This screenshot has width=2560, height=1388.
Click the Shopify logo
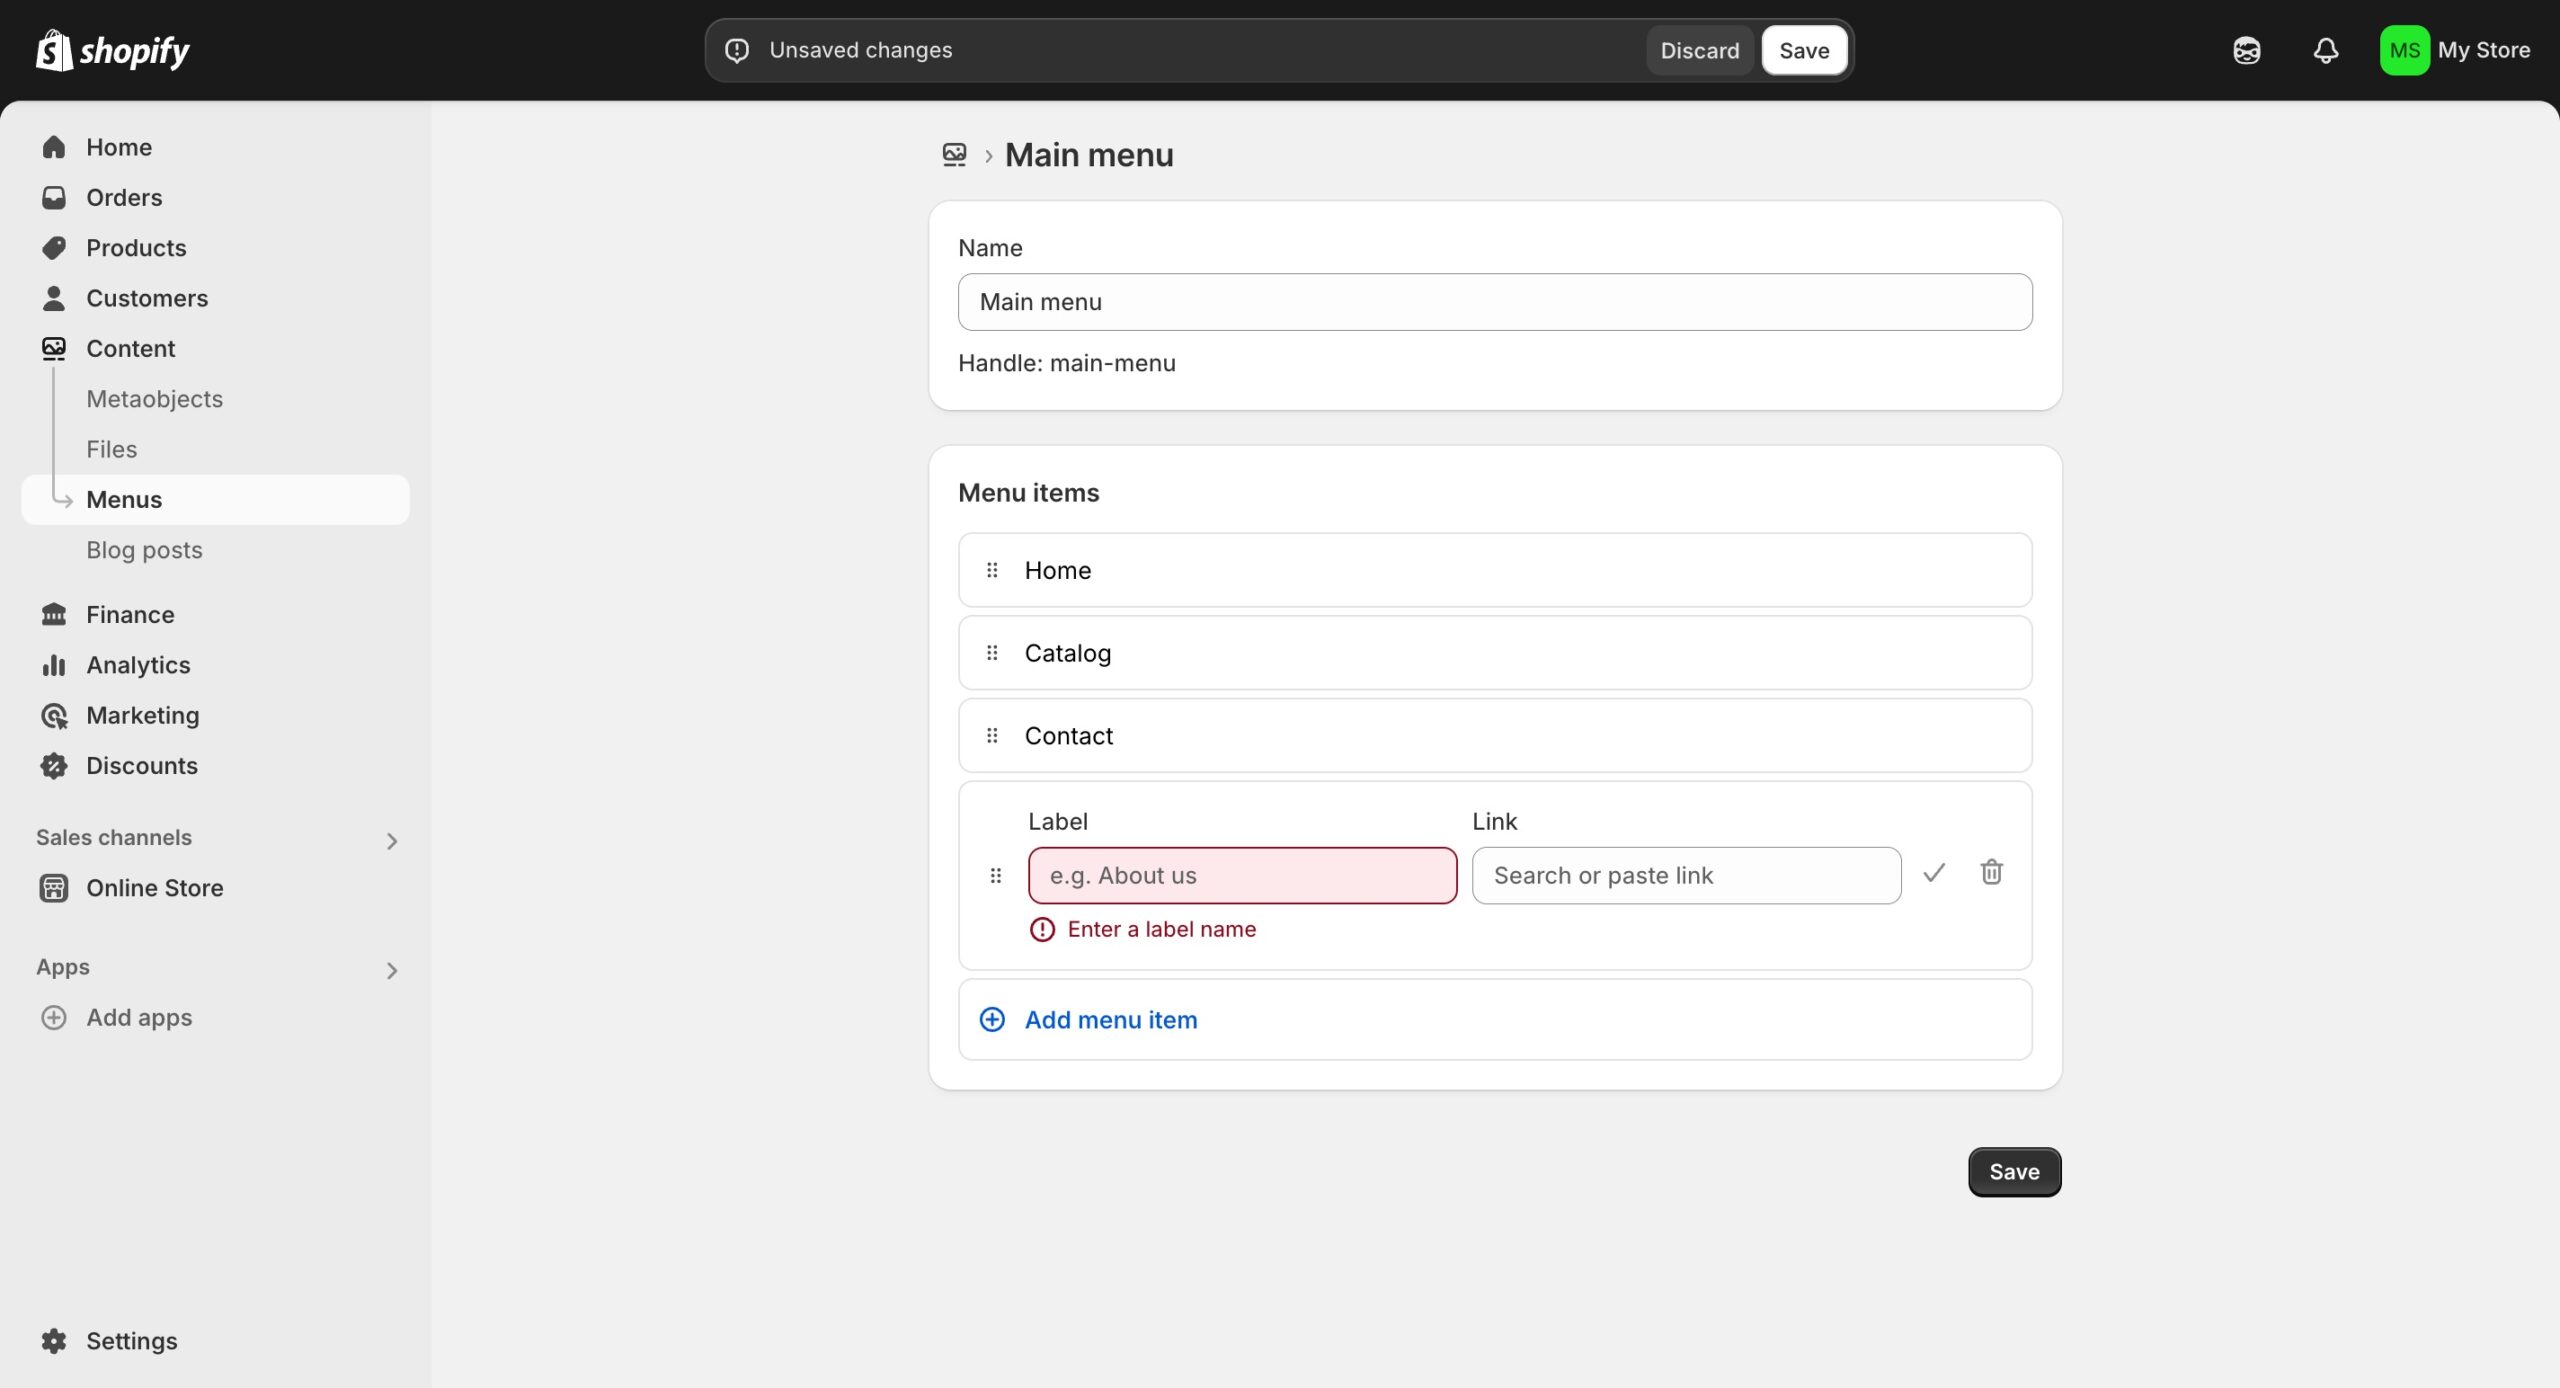(112, 50)
